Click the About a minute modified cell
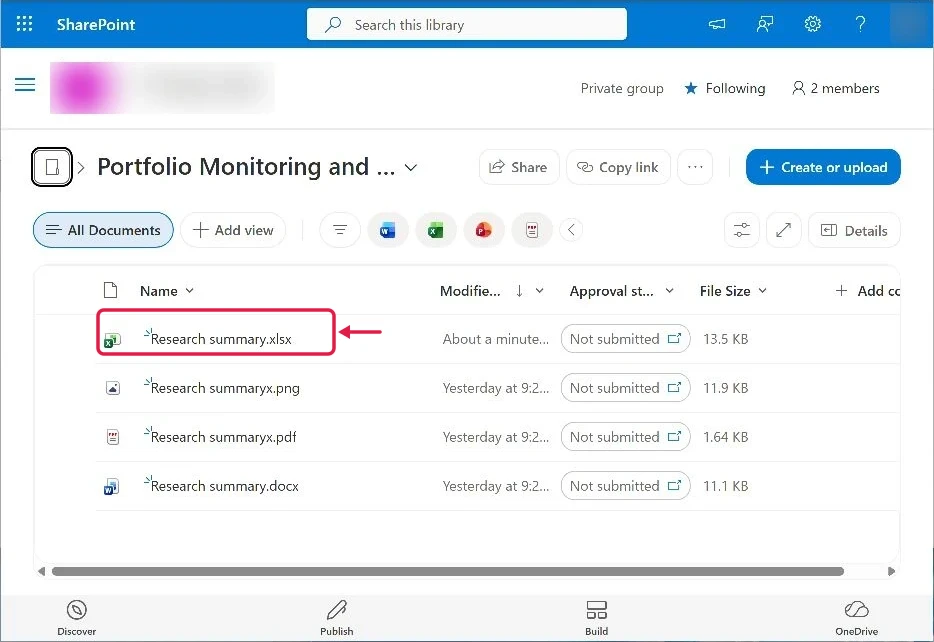The image size is (934, 642). [496, 339]
